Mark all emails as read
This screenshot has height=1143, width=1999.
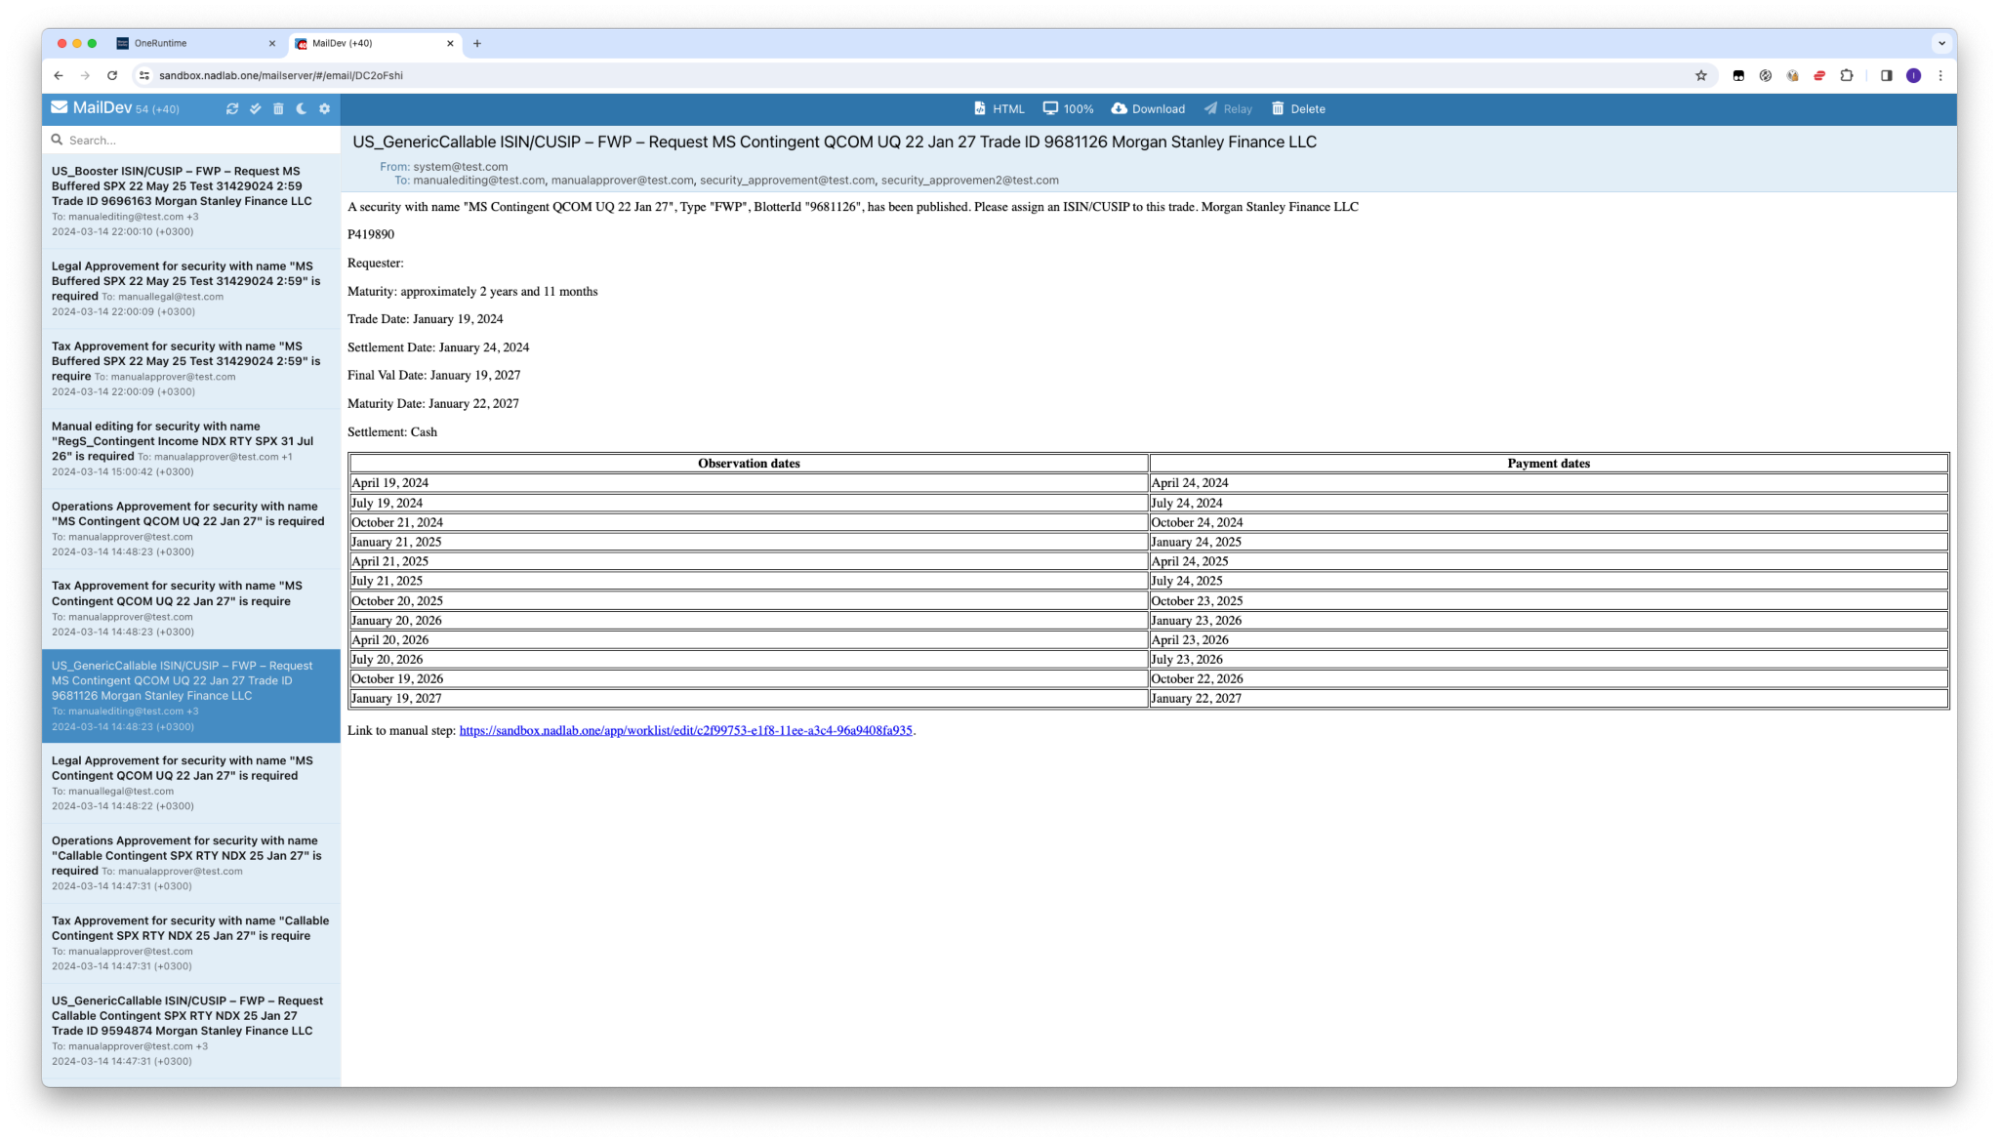[x=255, y=109]
